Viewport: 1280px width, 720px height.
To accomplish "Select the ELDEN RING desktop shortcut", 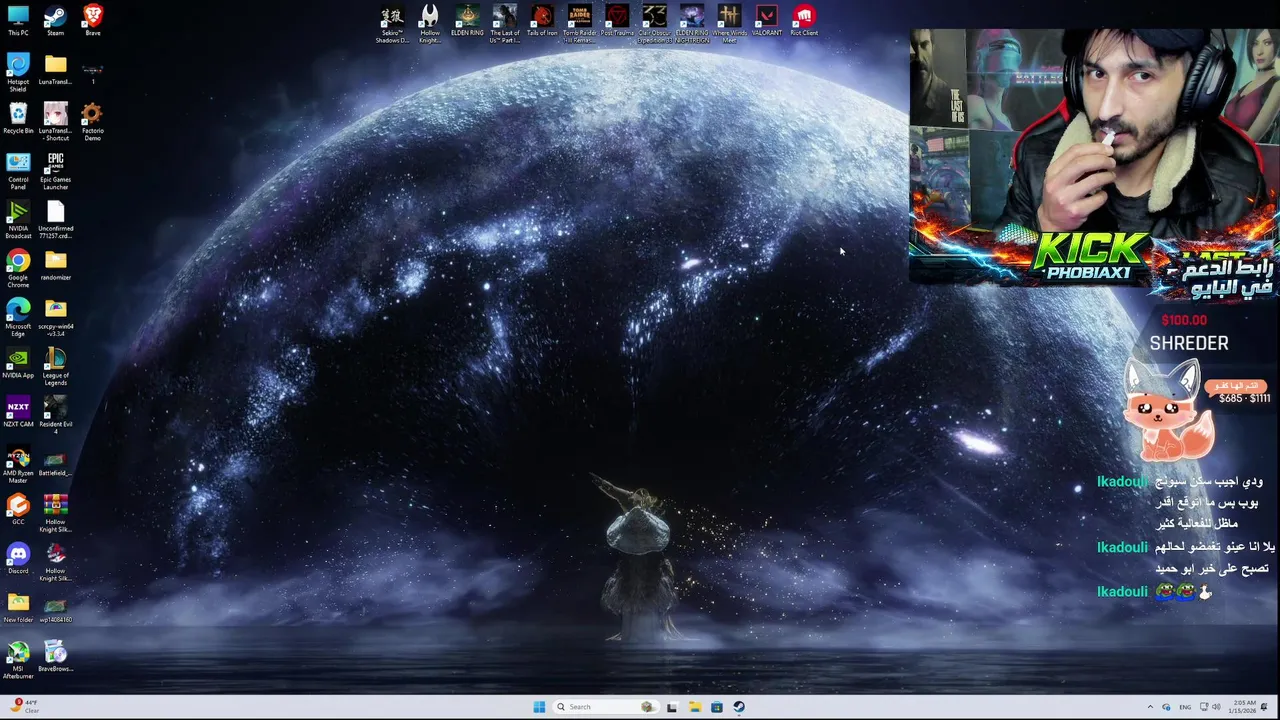I will click(x=467, y=21).
